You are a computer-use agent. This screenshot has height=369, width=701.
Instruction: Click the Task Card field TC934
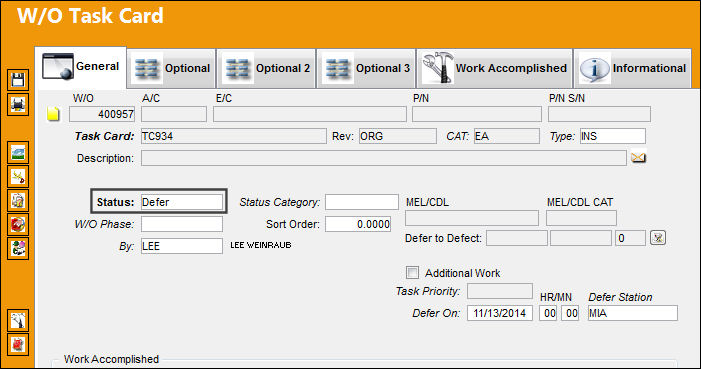click(x=234, y=136)
